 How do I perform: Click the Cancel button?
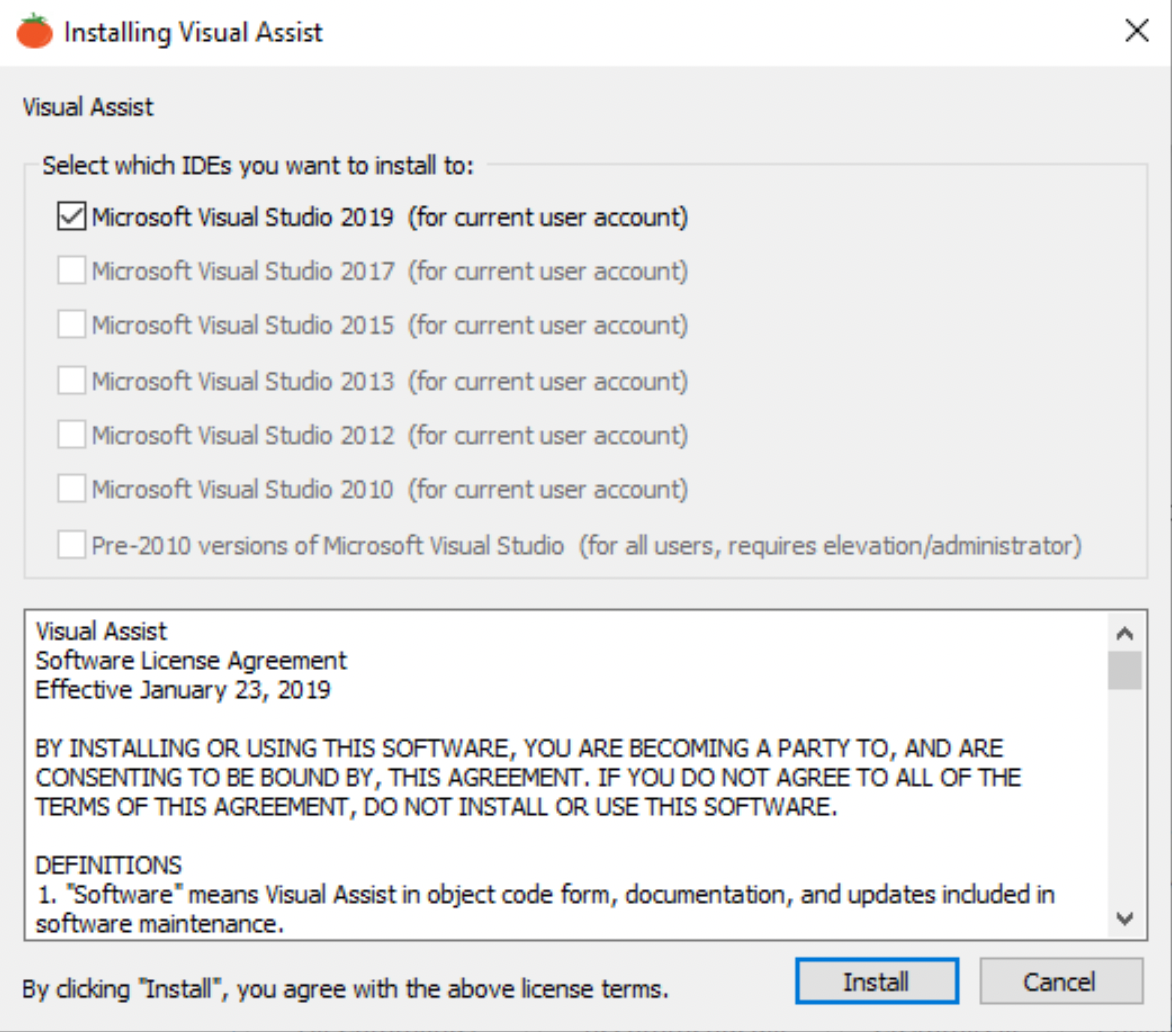coord(1061,981)
